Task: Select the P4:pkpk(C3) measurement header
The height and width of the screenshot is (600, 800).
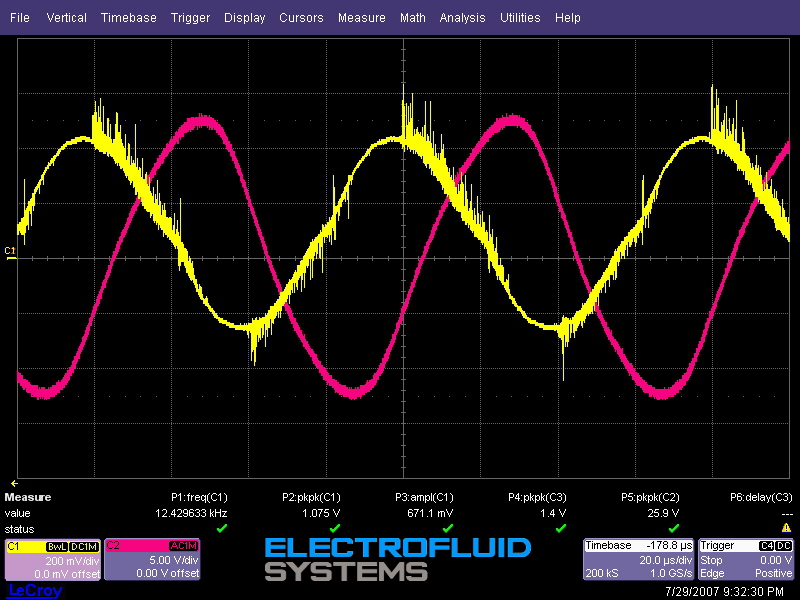Action: click(537, 497)
